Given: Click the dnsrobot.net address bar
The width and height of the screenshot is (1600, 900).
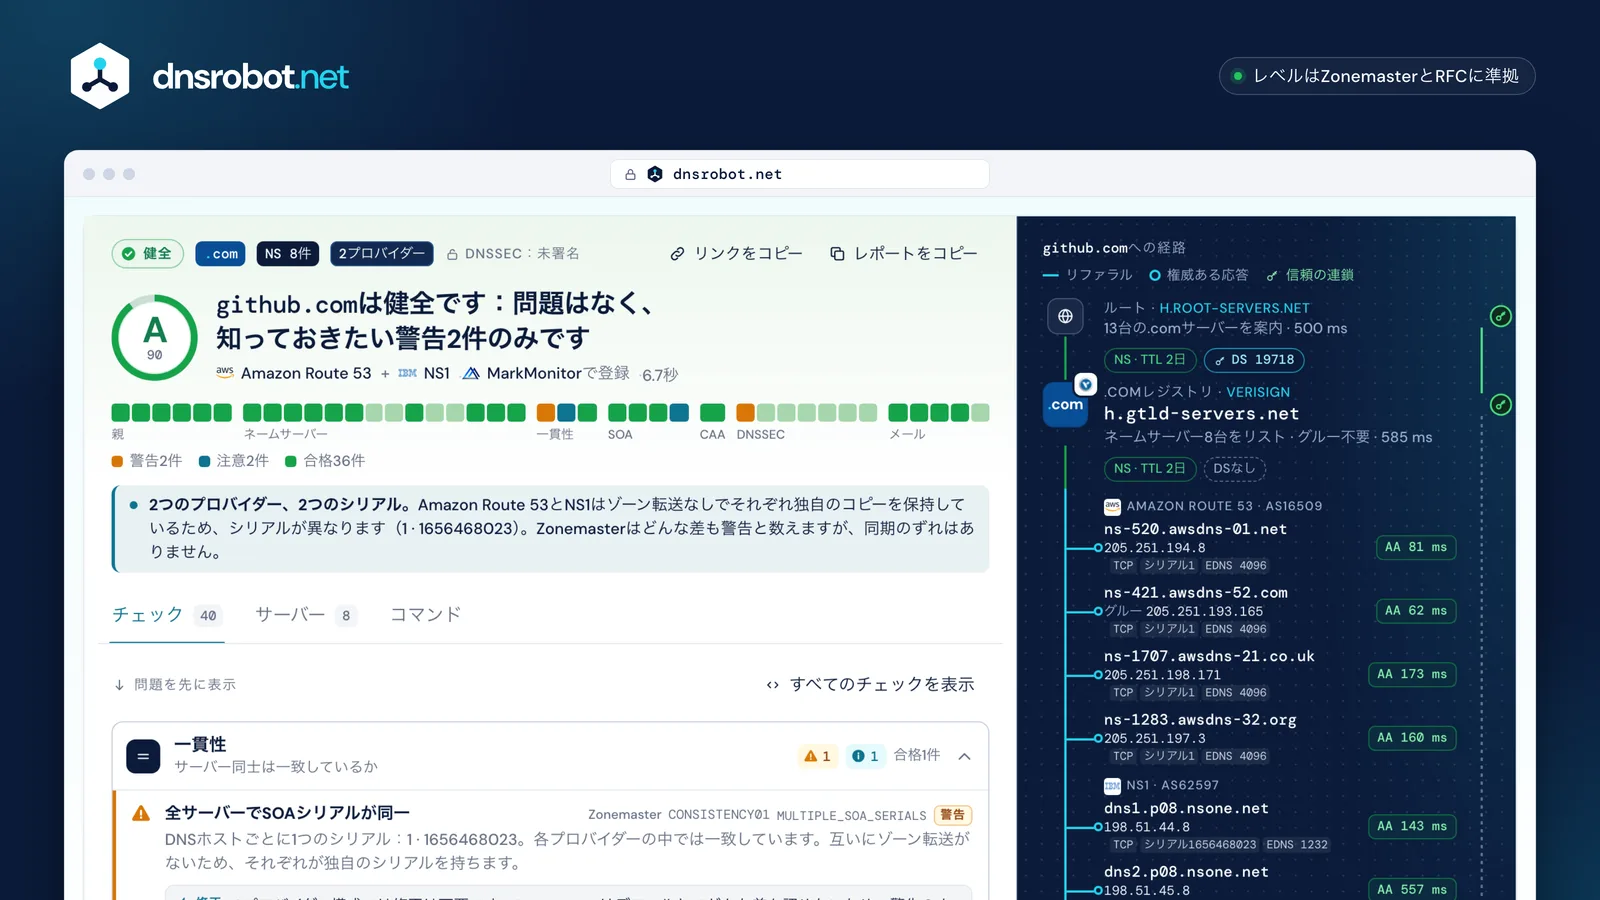Looking at the screenshot, I should 800,174.
